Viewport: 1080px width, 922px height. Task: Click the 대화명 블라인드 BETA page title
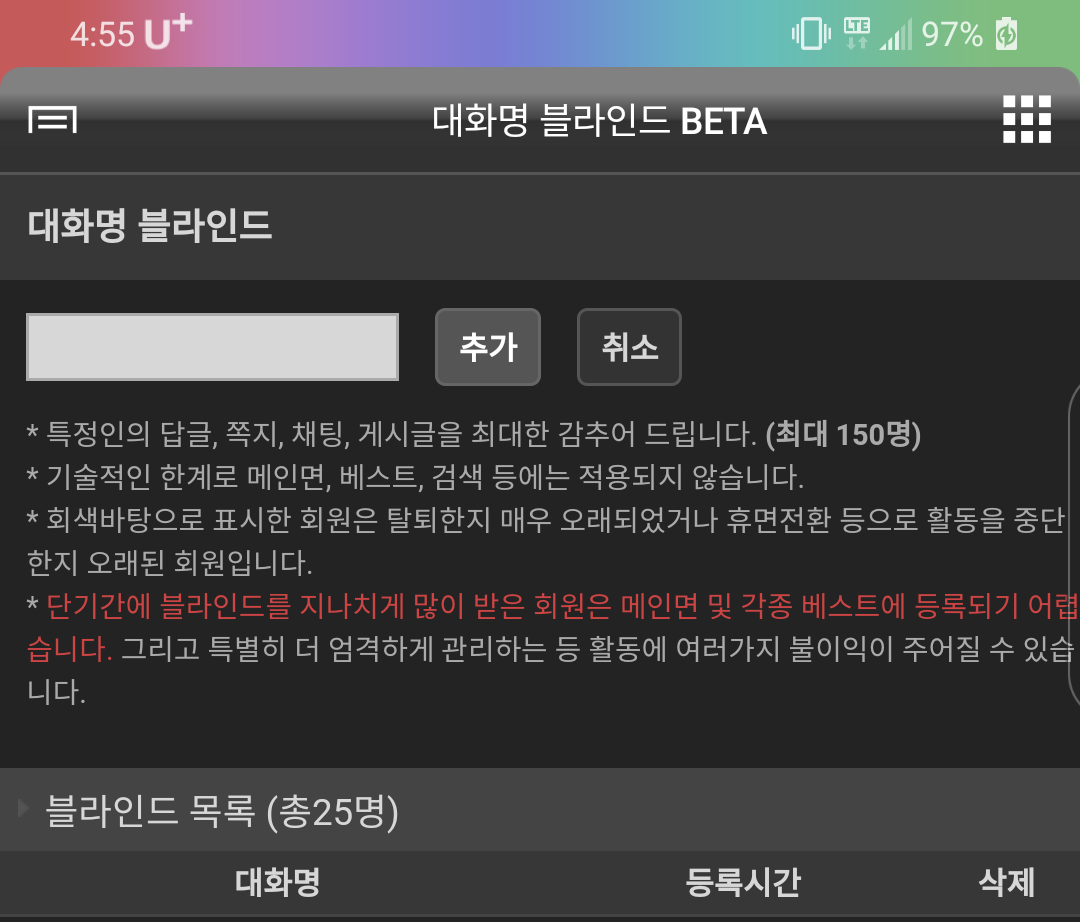point(599,121)
